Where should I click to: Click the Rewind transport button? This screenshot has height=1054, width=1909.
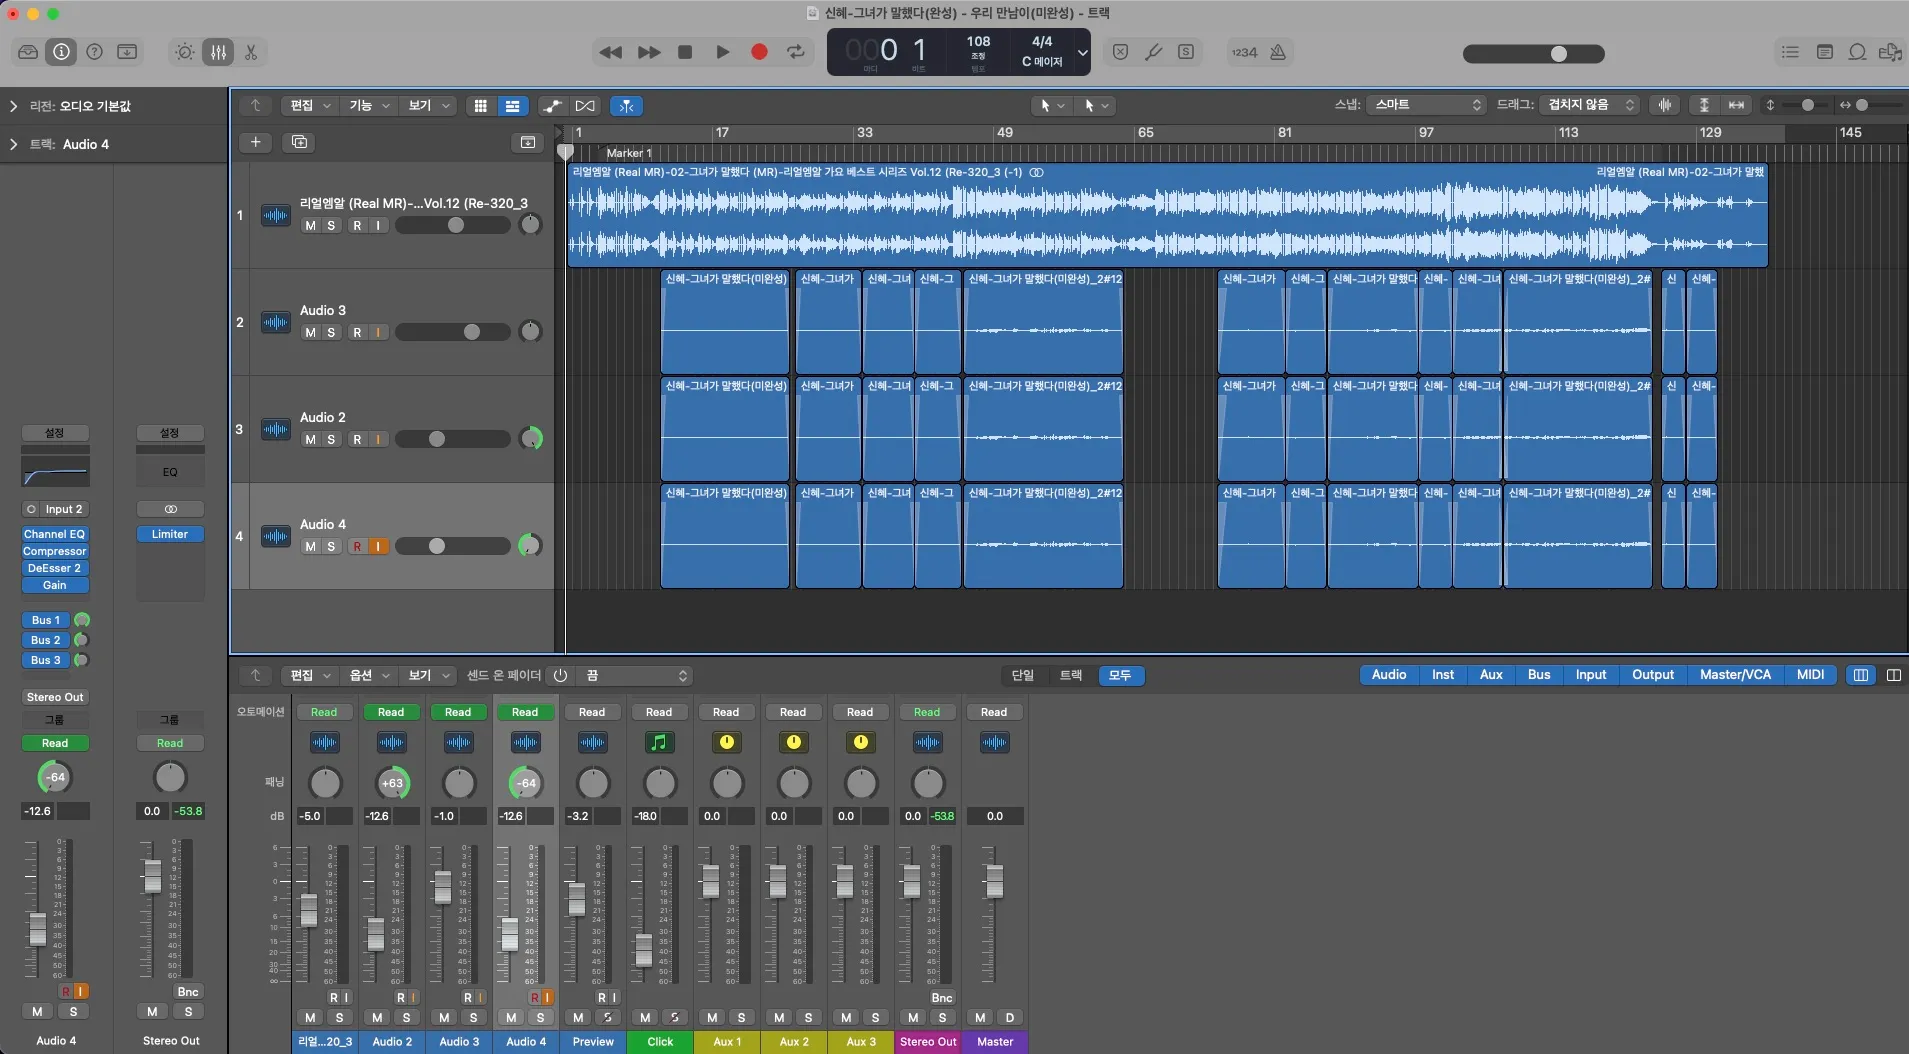610,52
